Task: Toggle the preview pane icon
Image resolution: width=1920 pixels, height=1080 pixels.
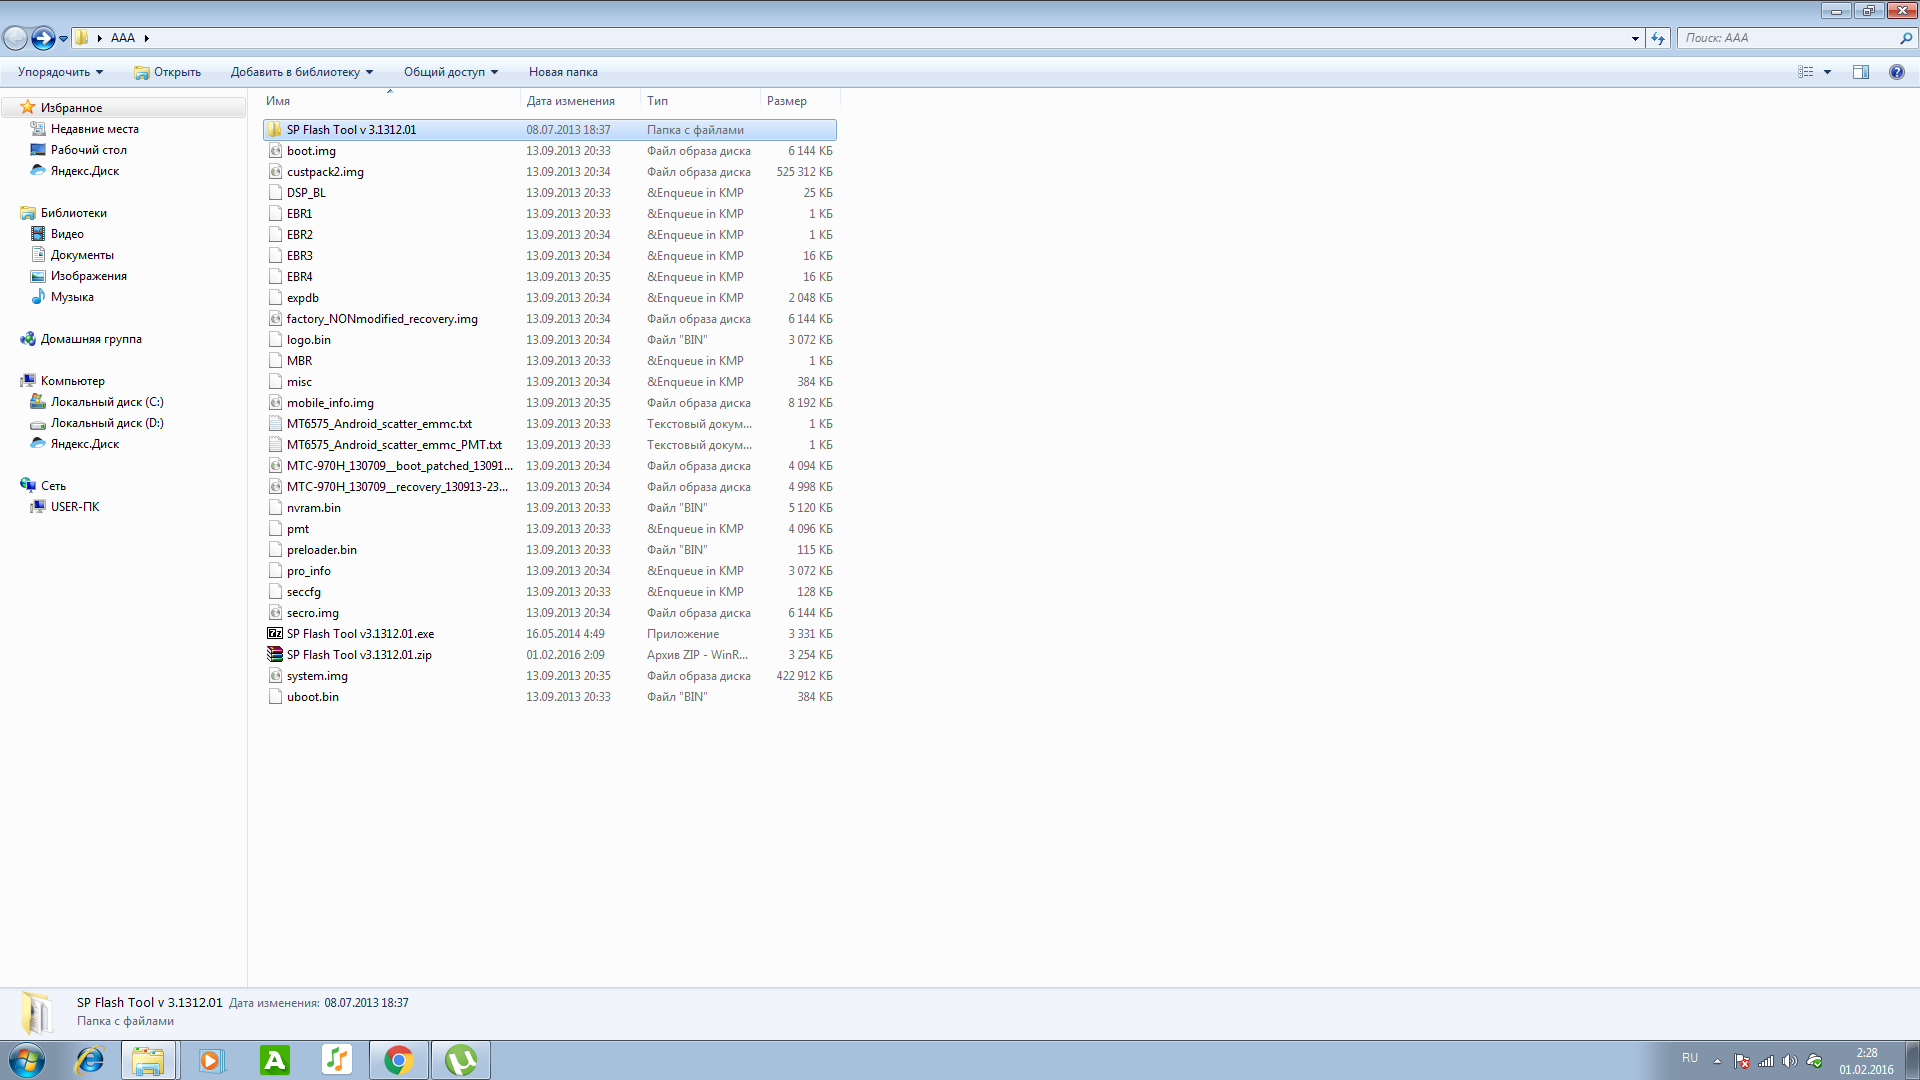Action: pyautogui.click(x=1861, y=72)
